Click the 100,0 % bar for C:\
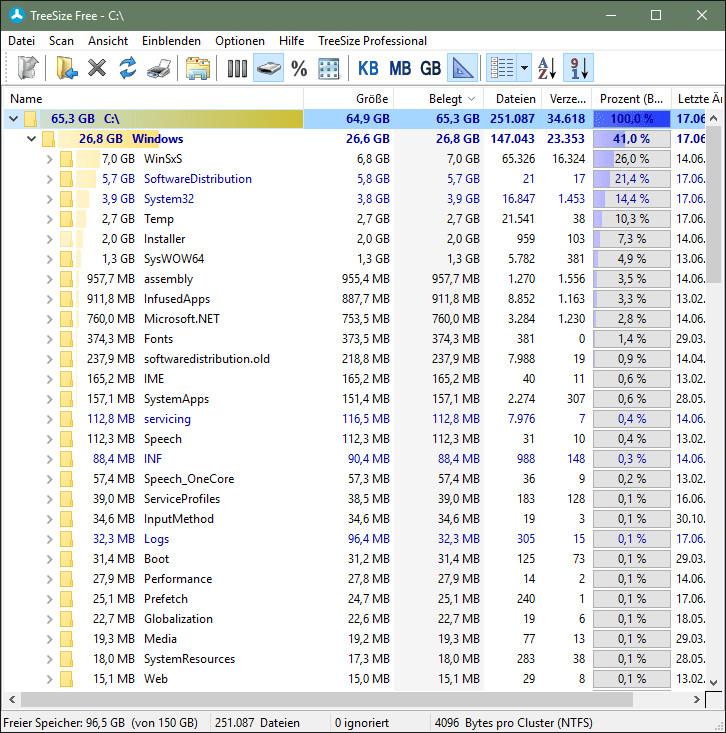The height and width of the screenshot is (733, 726). point(632,119)
